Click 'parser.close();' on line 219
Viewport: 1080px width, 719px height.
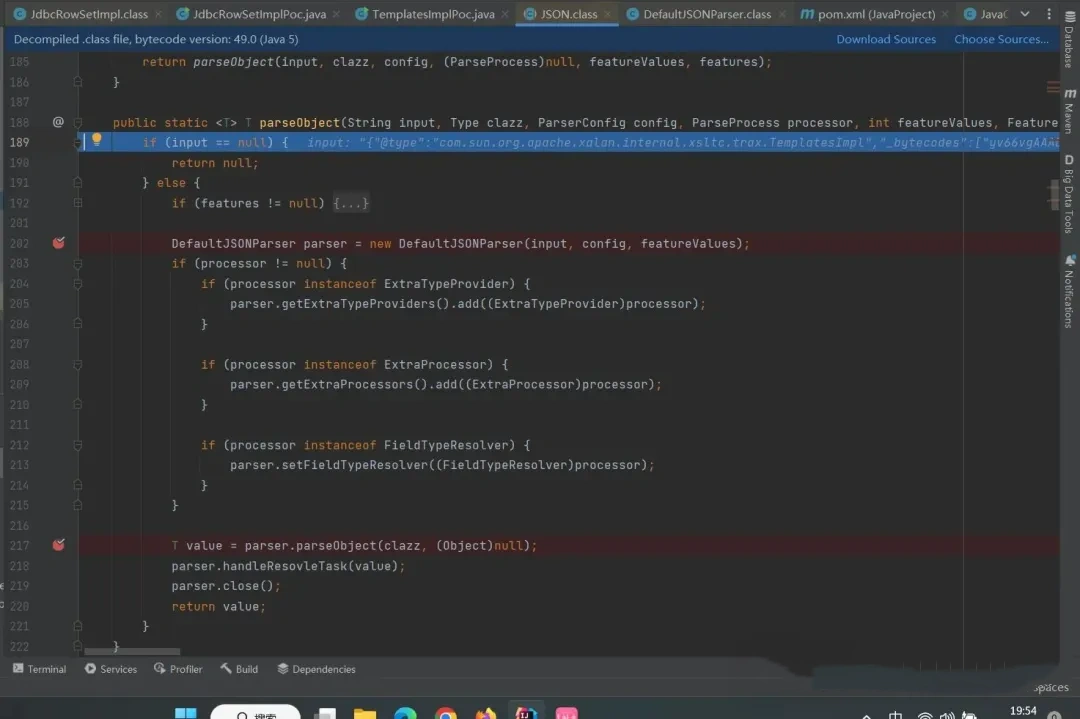click(x=226, y=585)
